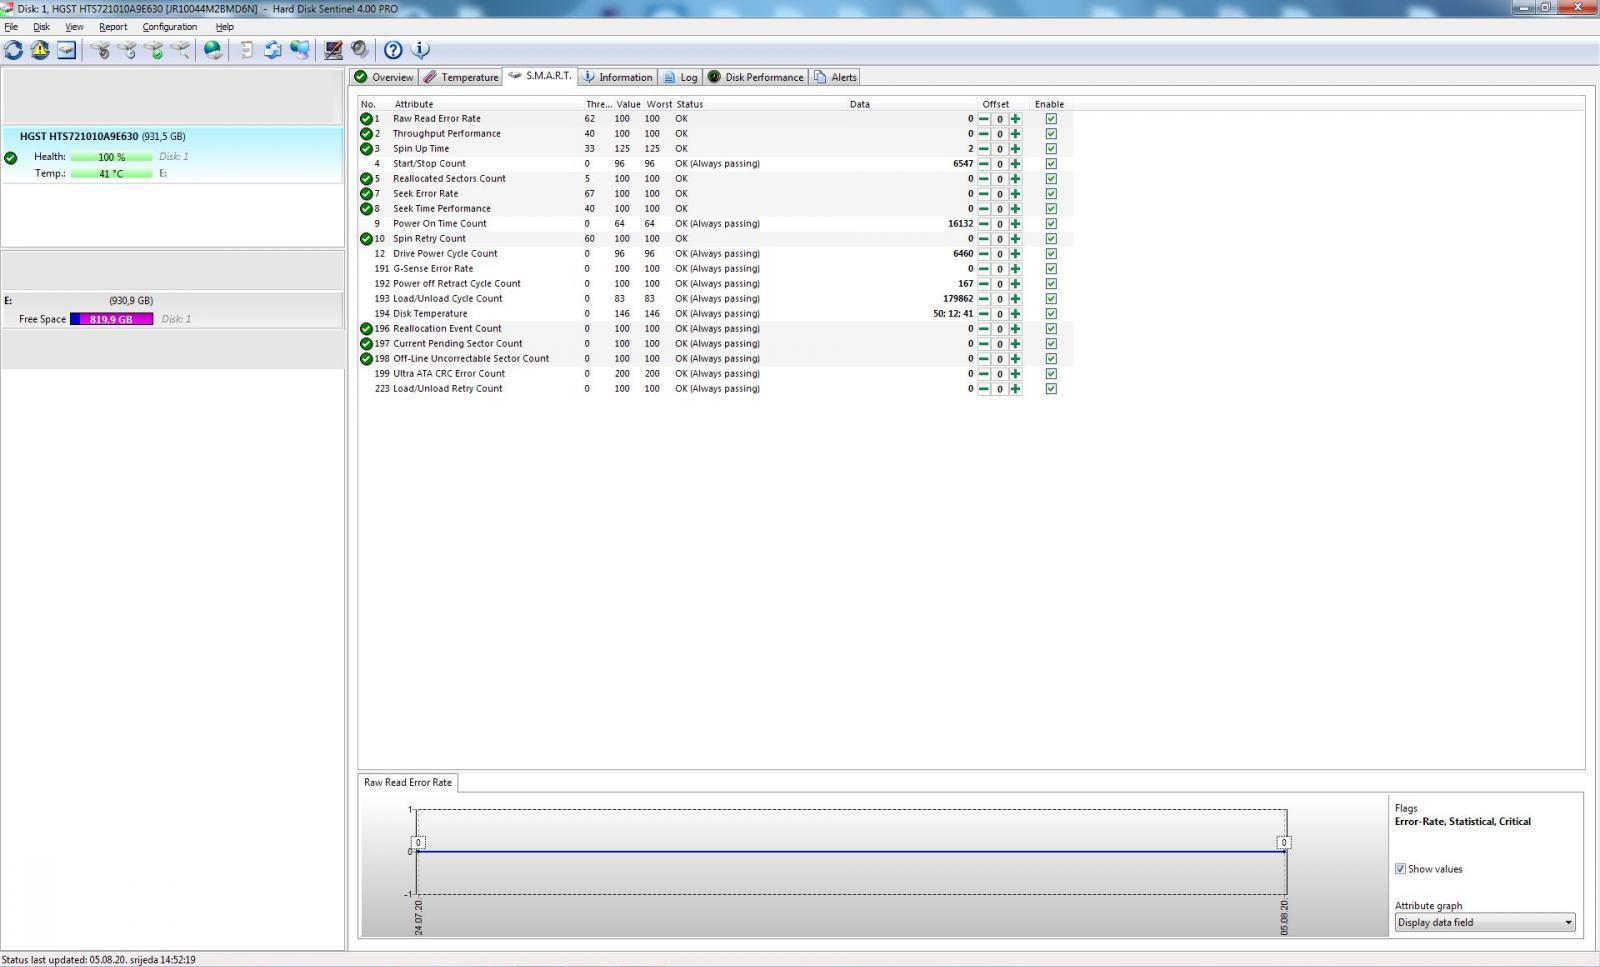Click the Free Space 819,9 GB bar

tap(112, 319)
